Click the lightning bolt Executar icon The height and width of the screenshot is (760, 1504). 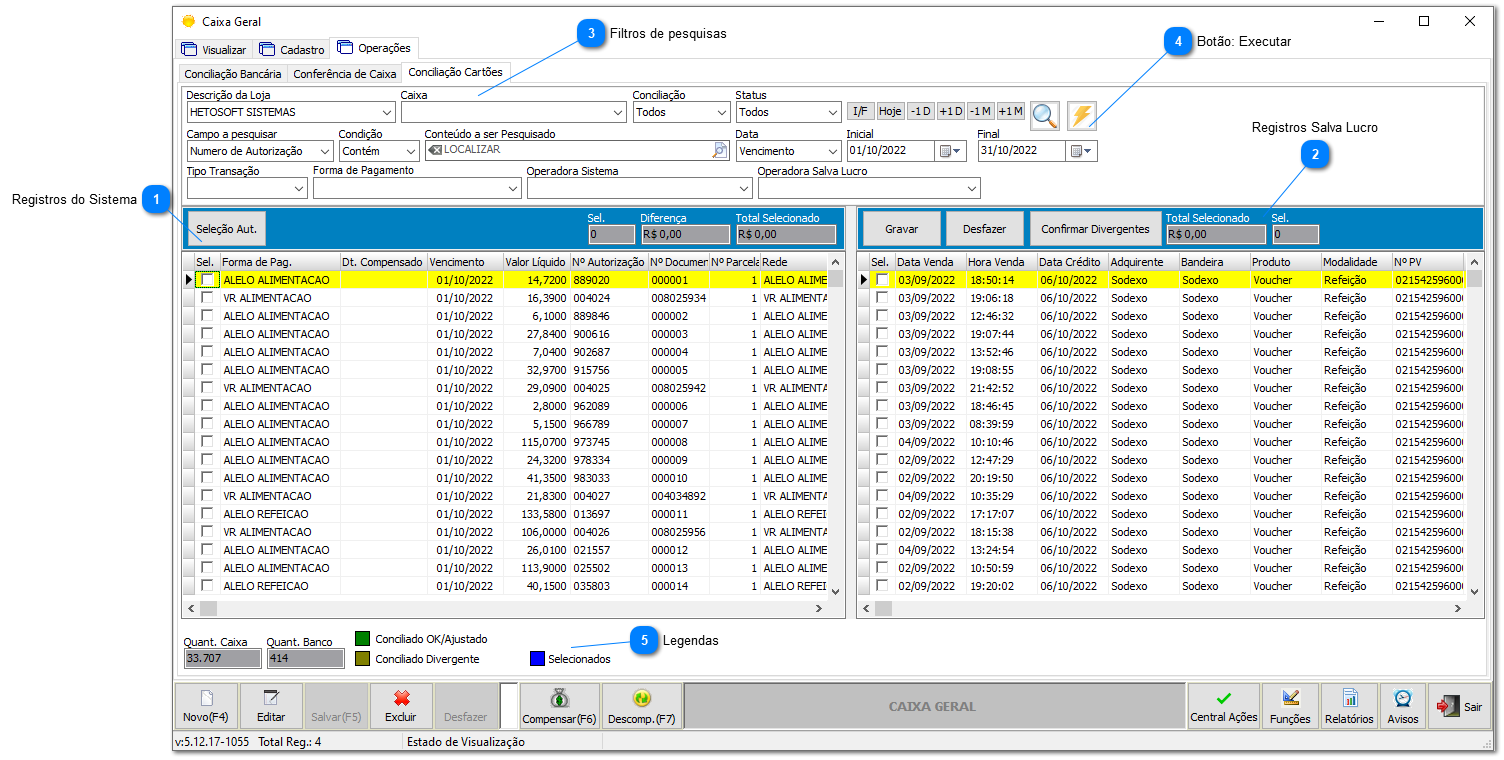coord(1082,115)
